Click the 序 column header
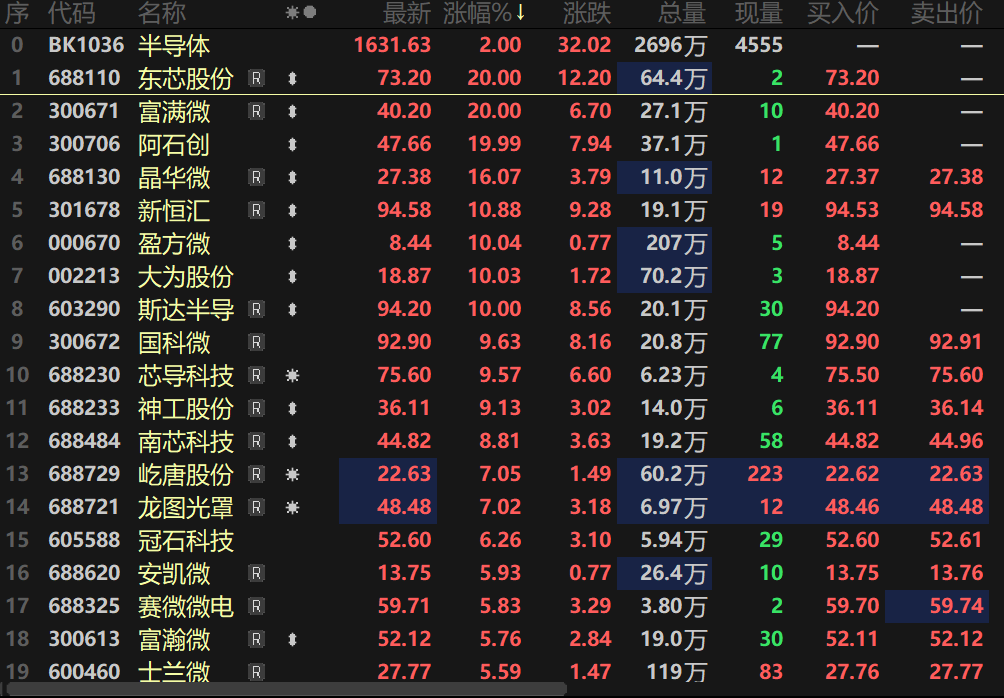 (17, 13)
